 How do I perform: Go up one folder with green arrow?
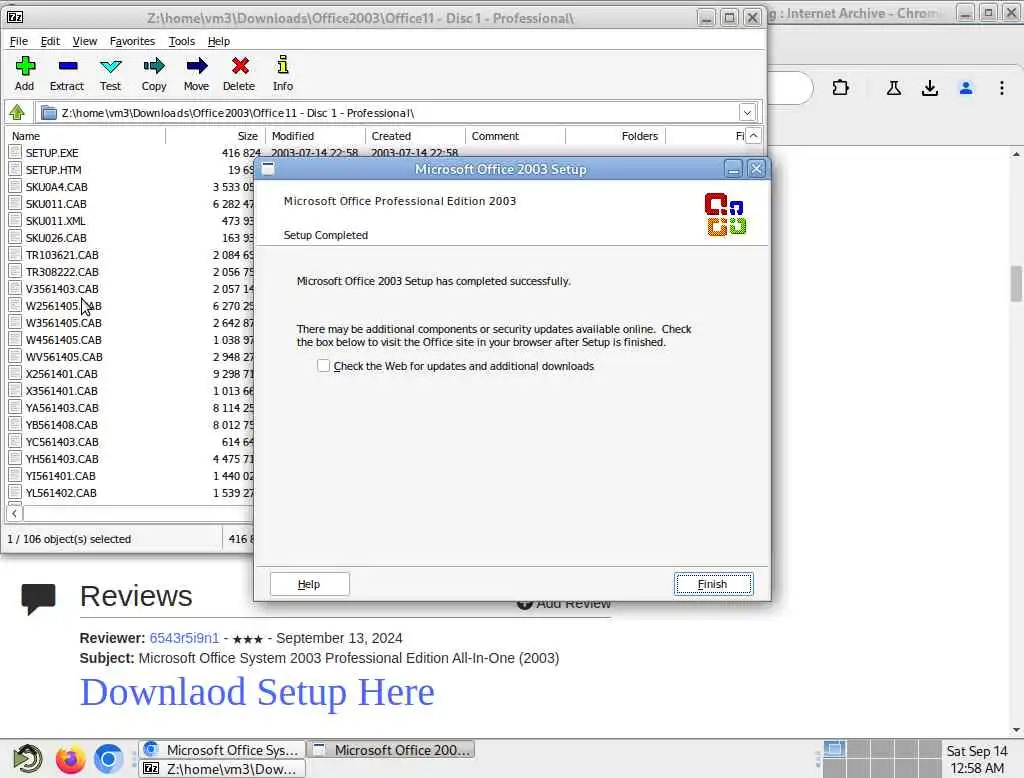17,113
